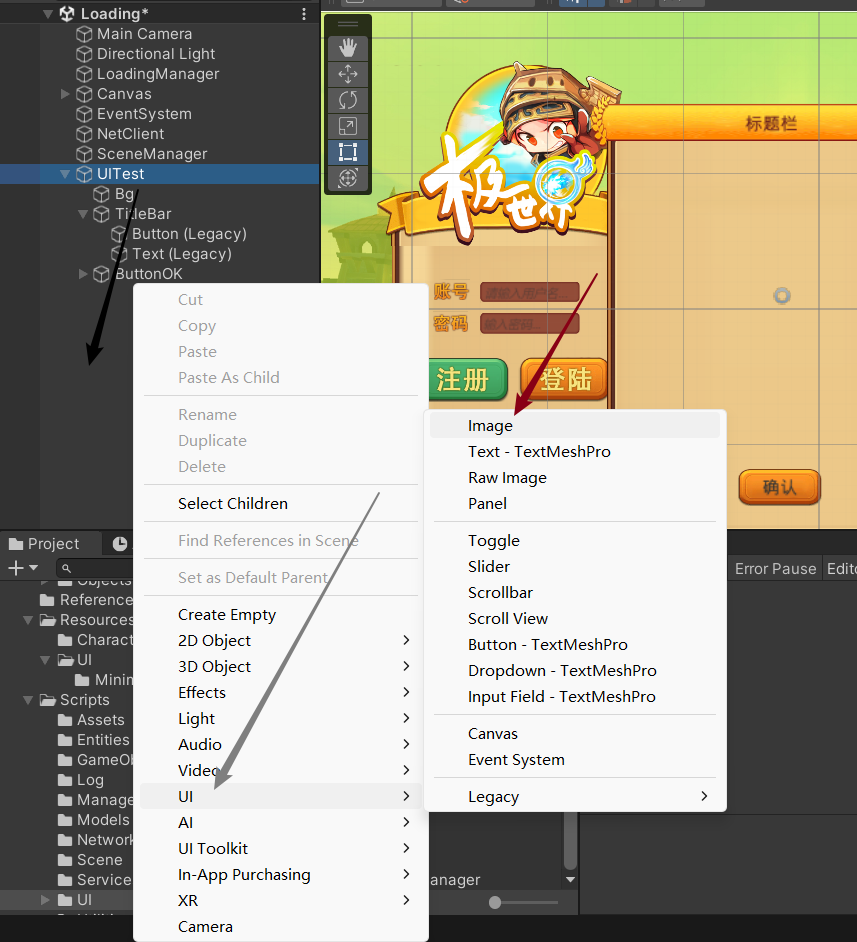857x942 pixels.
Task: Click the green 注册 button in scene
Action: click(463, 380)
